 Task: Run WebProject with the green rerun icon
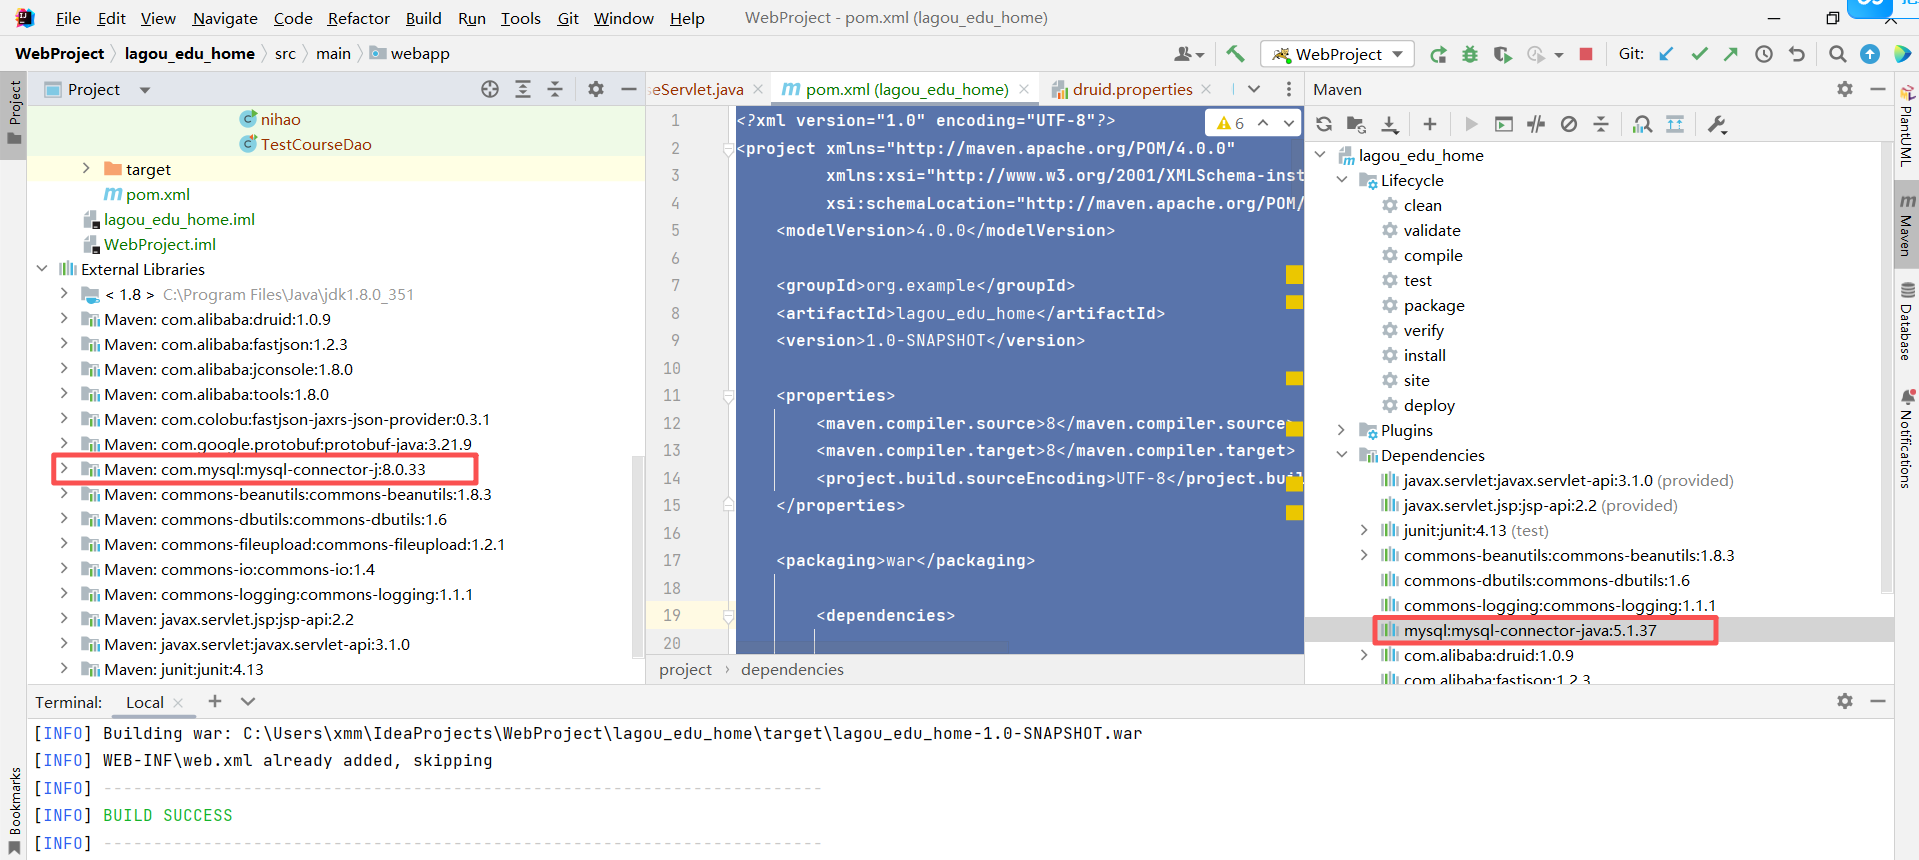coord(1438,54)
